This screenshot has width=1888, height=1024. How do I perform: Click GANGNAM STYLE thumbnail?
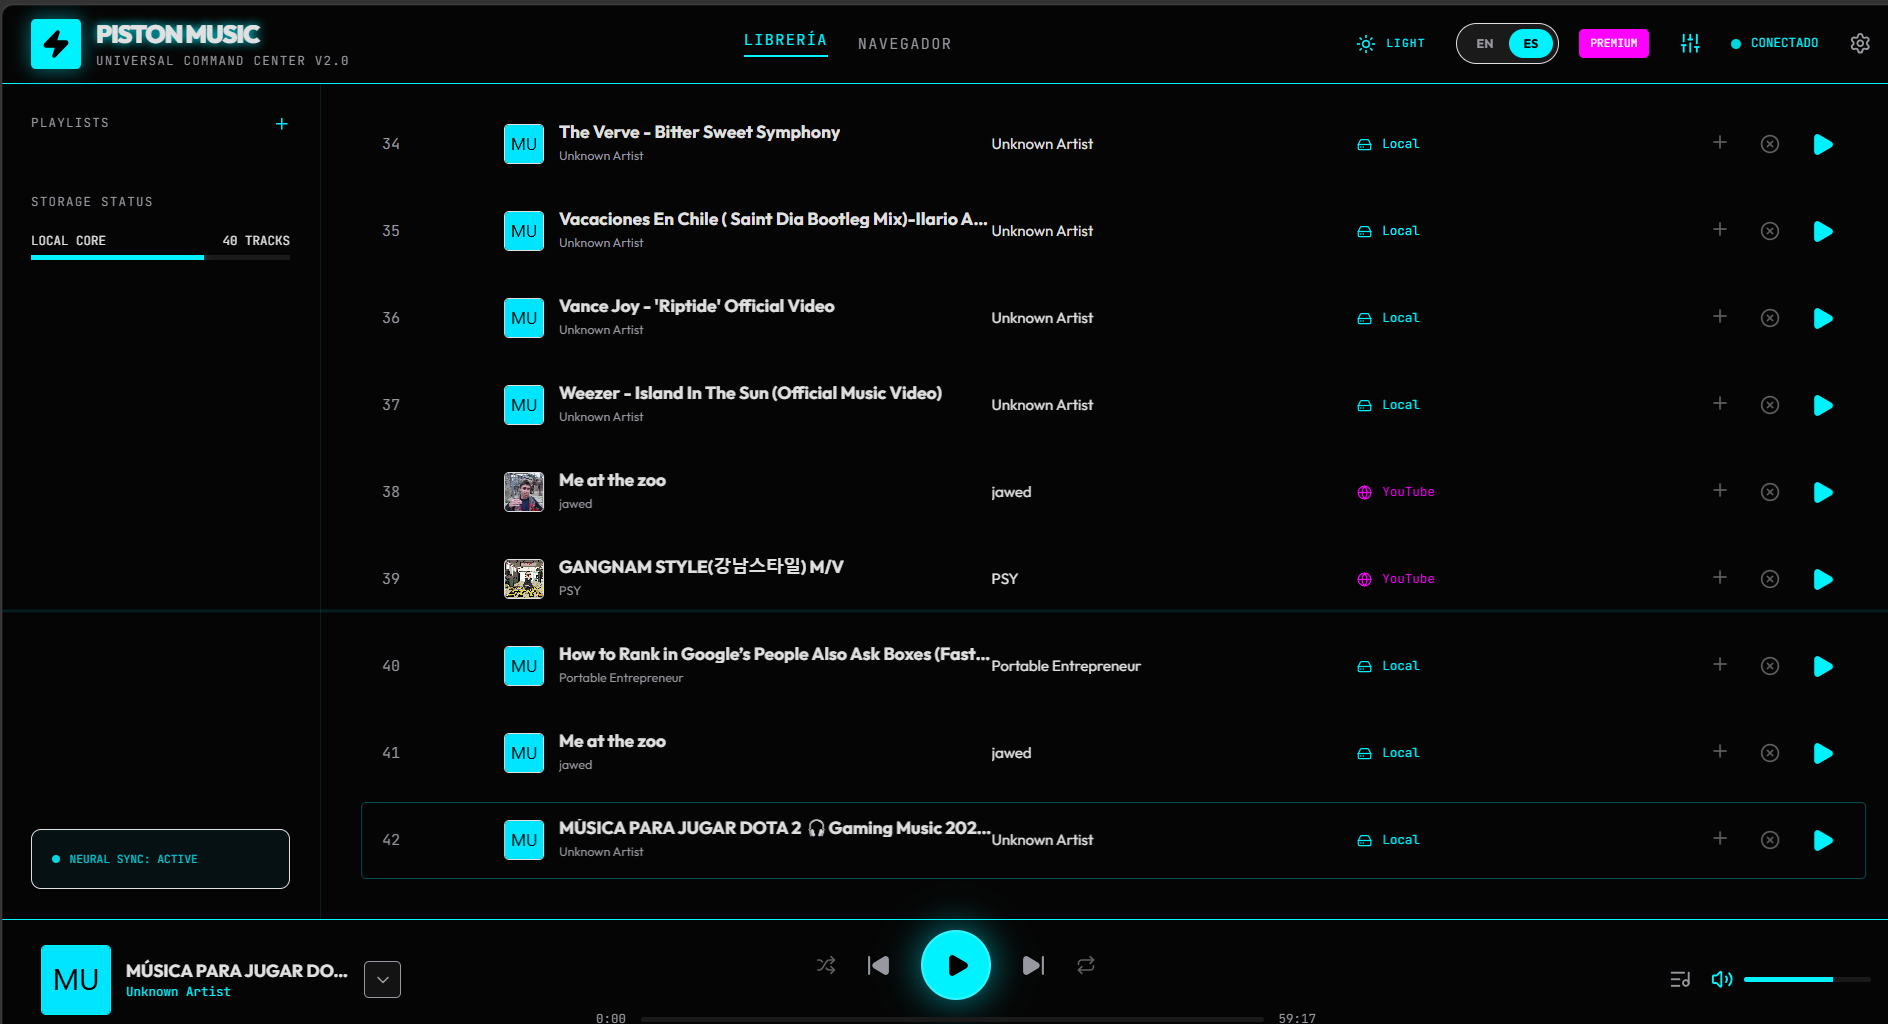click(x=524, y=579)
